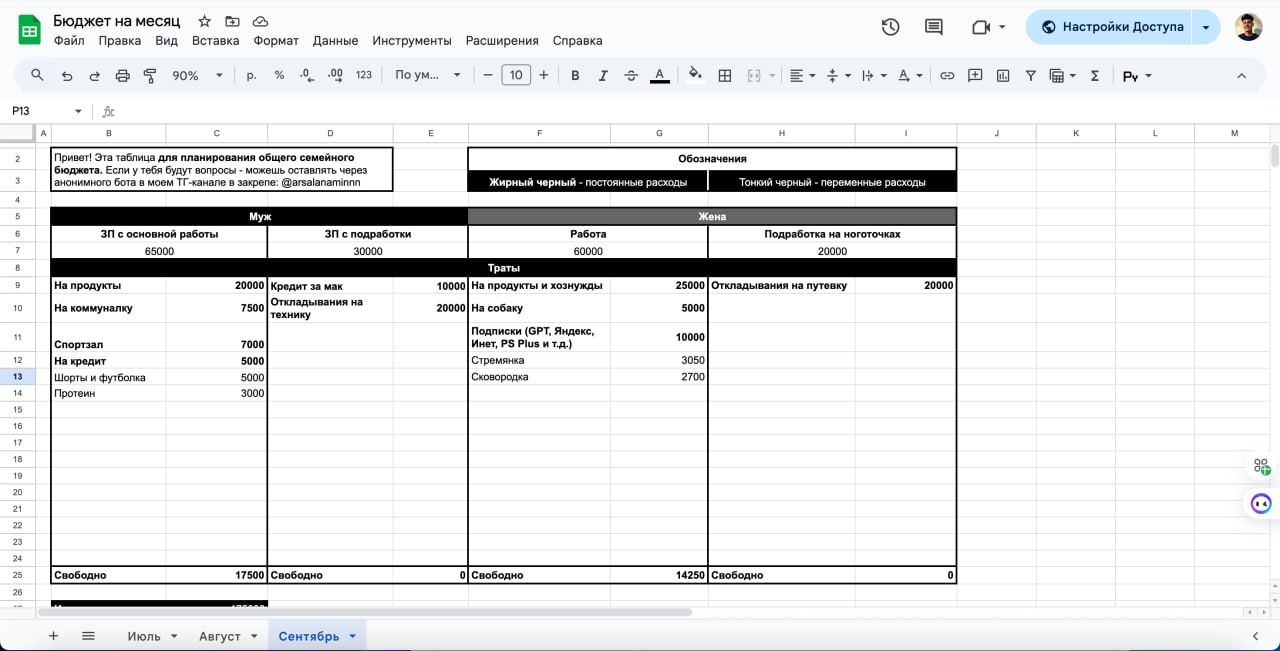Insert a link
Viewport: 1280px width, 651px height.
947,75
